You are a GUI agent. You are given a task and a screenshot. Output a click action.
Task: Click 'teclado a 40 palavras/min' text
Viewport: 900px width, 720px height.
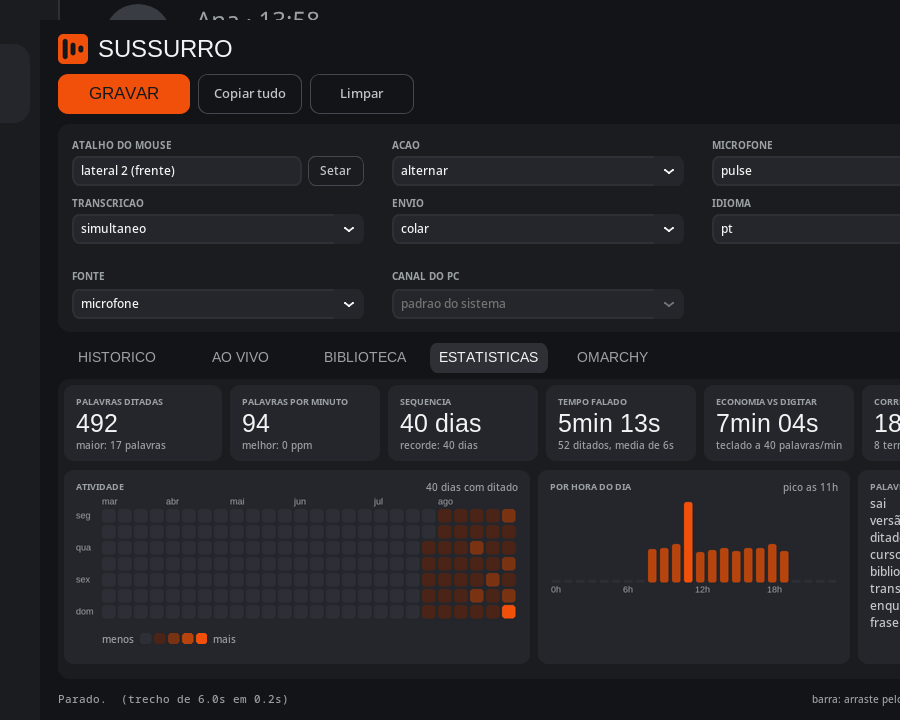tap(779, 446)
